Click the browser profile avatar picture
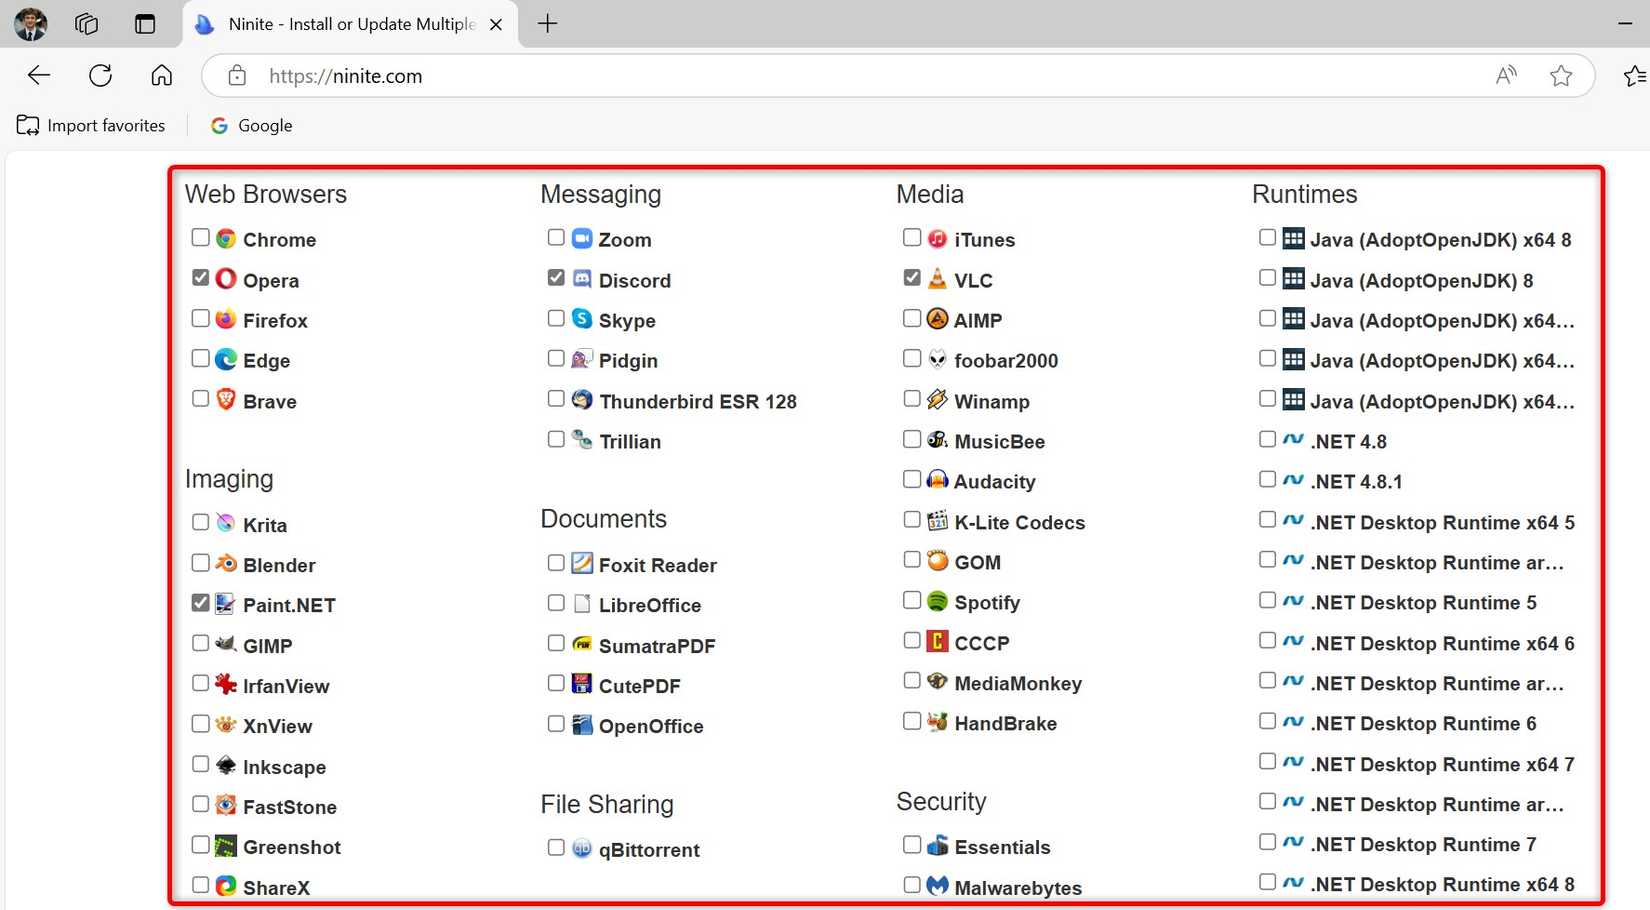The height and width of the screenshot is (910, 1650). [29, 24]
